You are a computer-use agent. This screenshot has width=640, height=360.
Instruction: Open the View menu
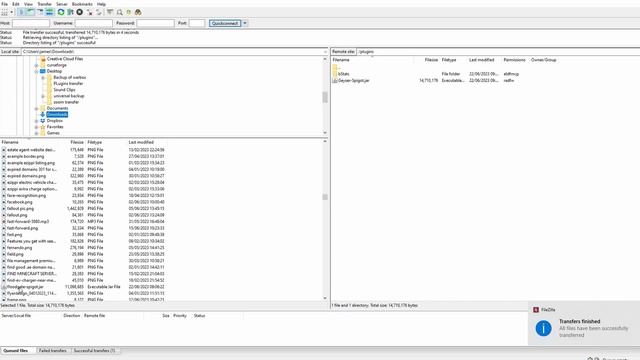pos(28,4)
